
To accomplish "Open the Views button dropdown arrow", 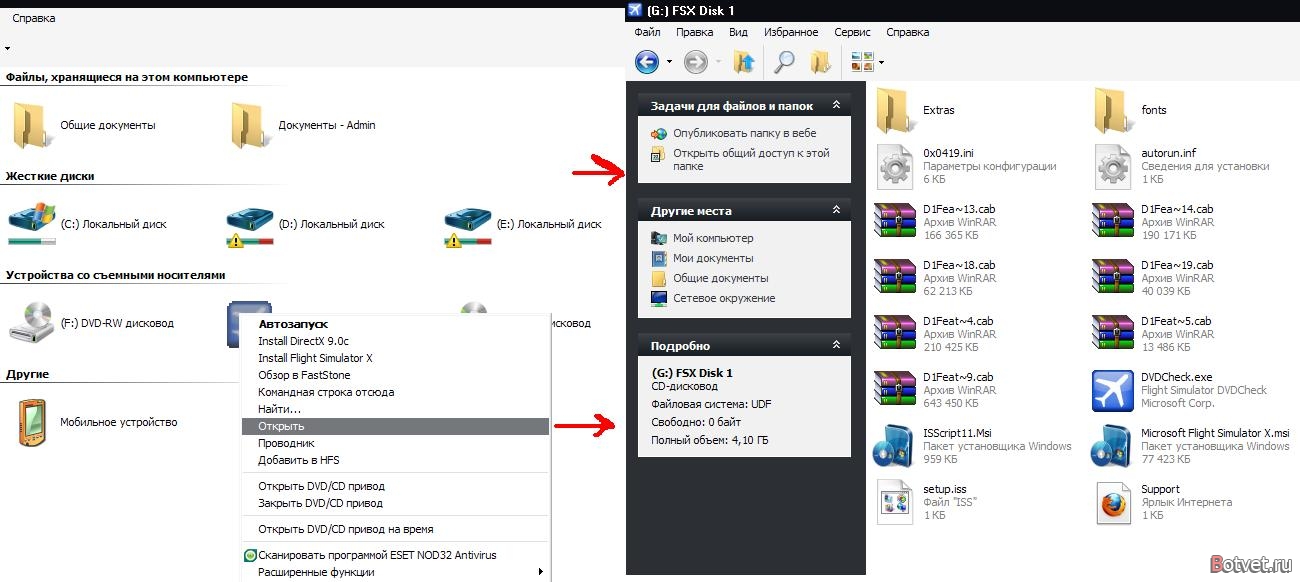I will click(x=881, y=63).
